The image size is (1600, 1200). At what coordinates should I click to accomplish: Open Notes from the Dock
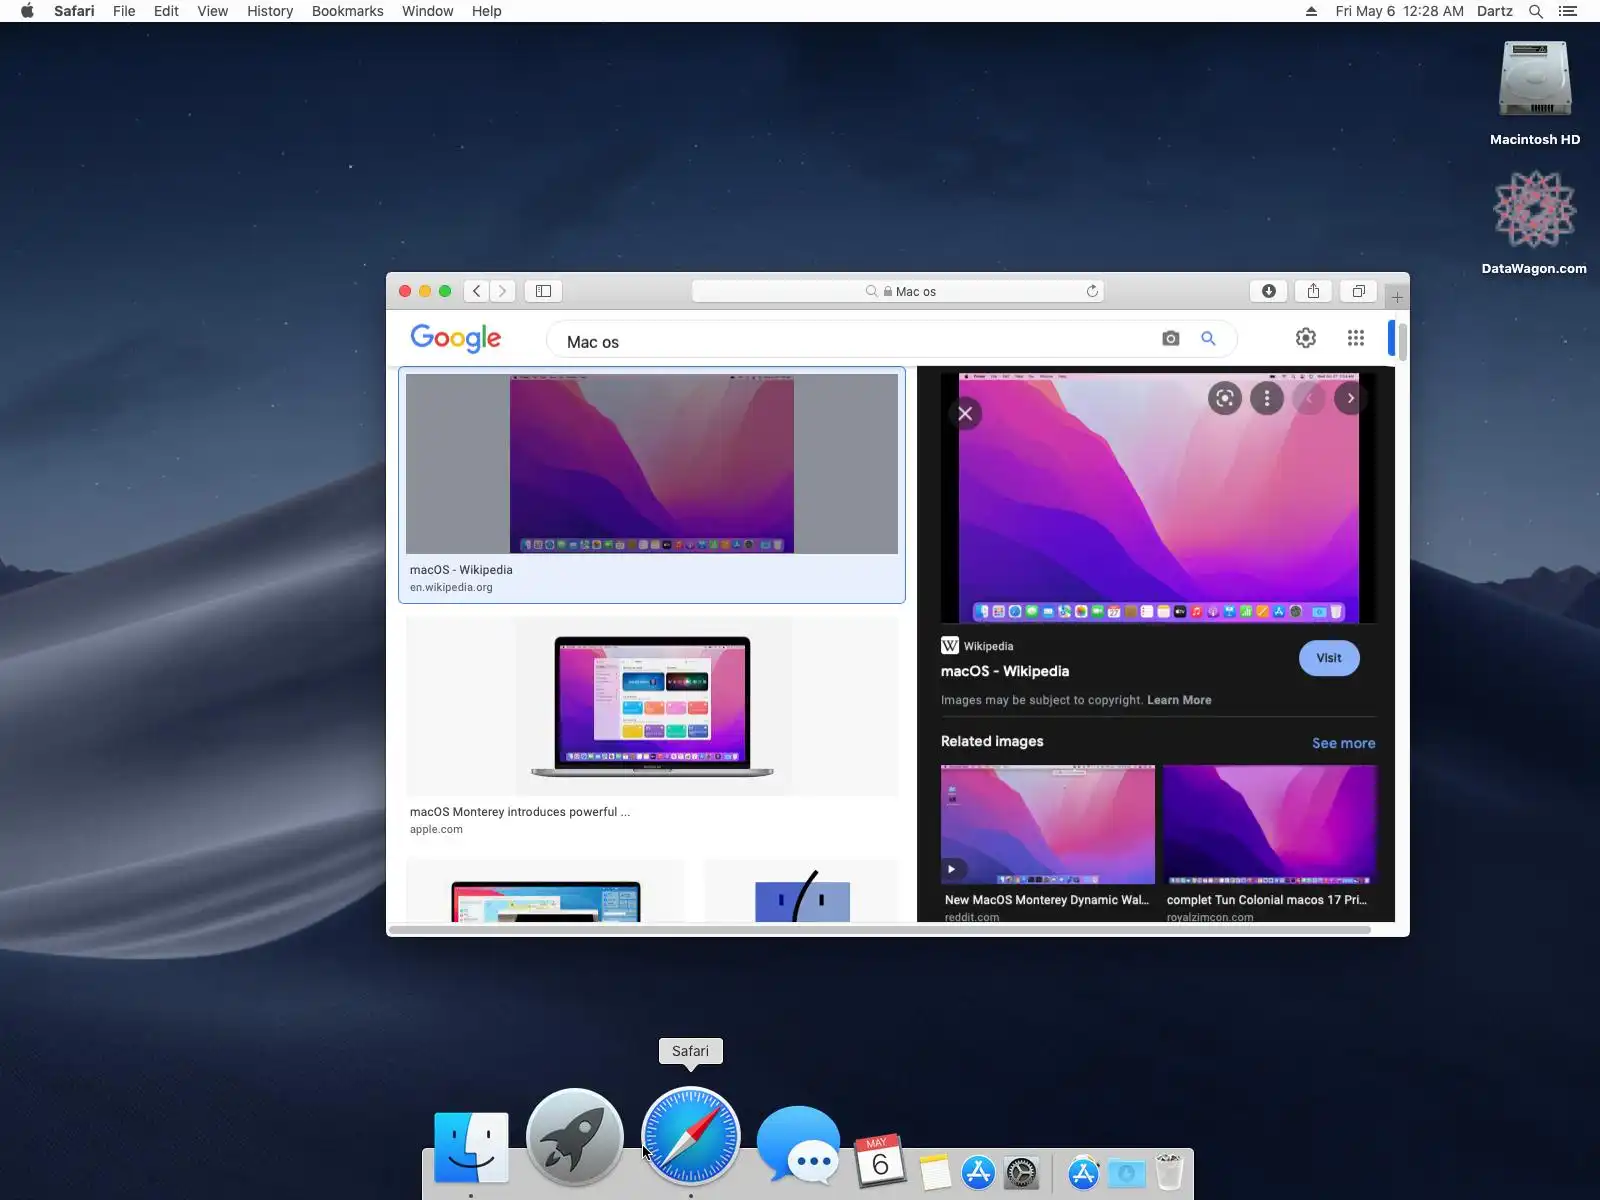(935, 1172)
